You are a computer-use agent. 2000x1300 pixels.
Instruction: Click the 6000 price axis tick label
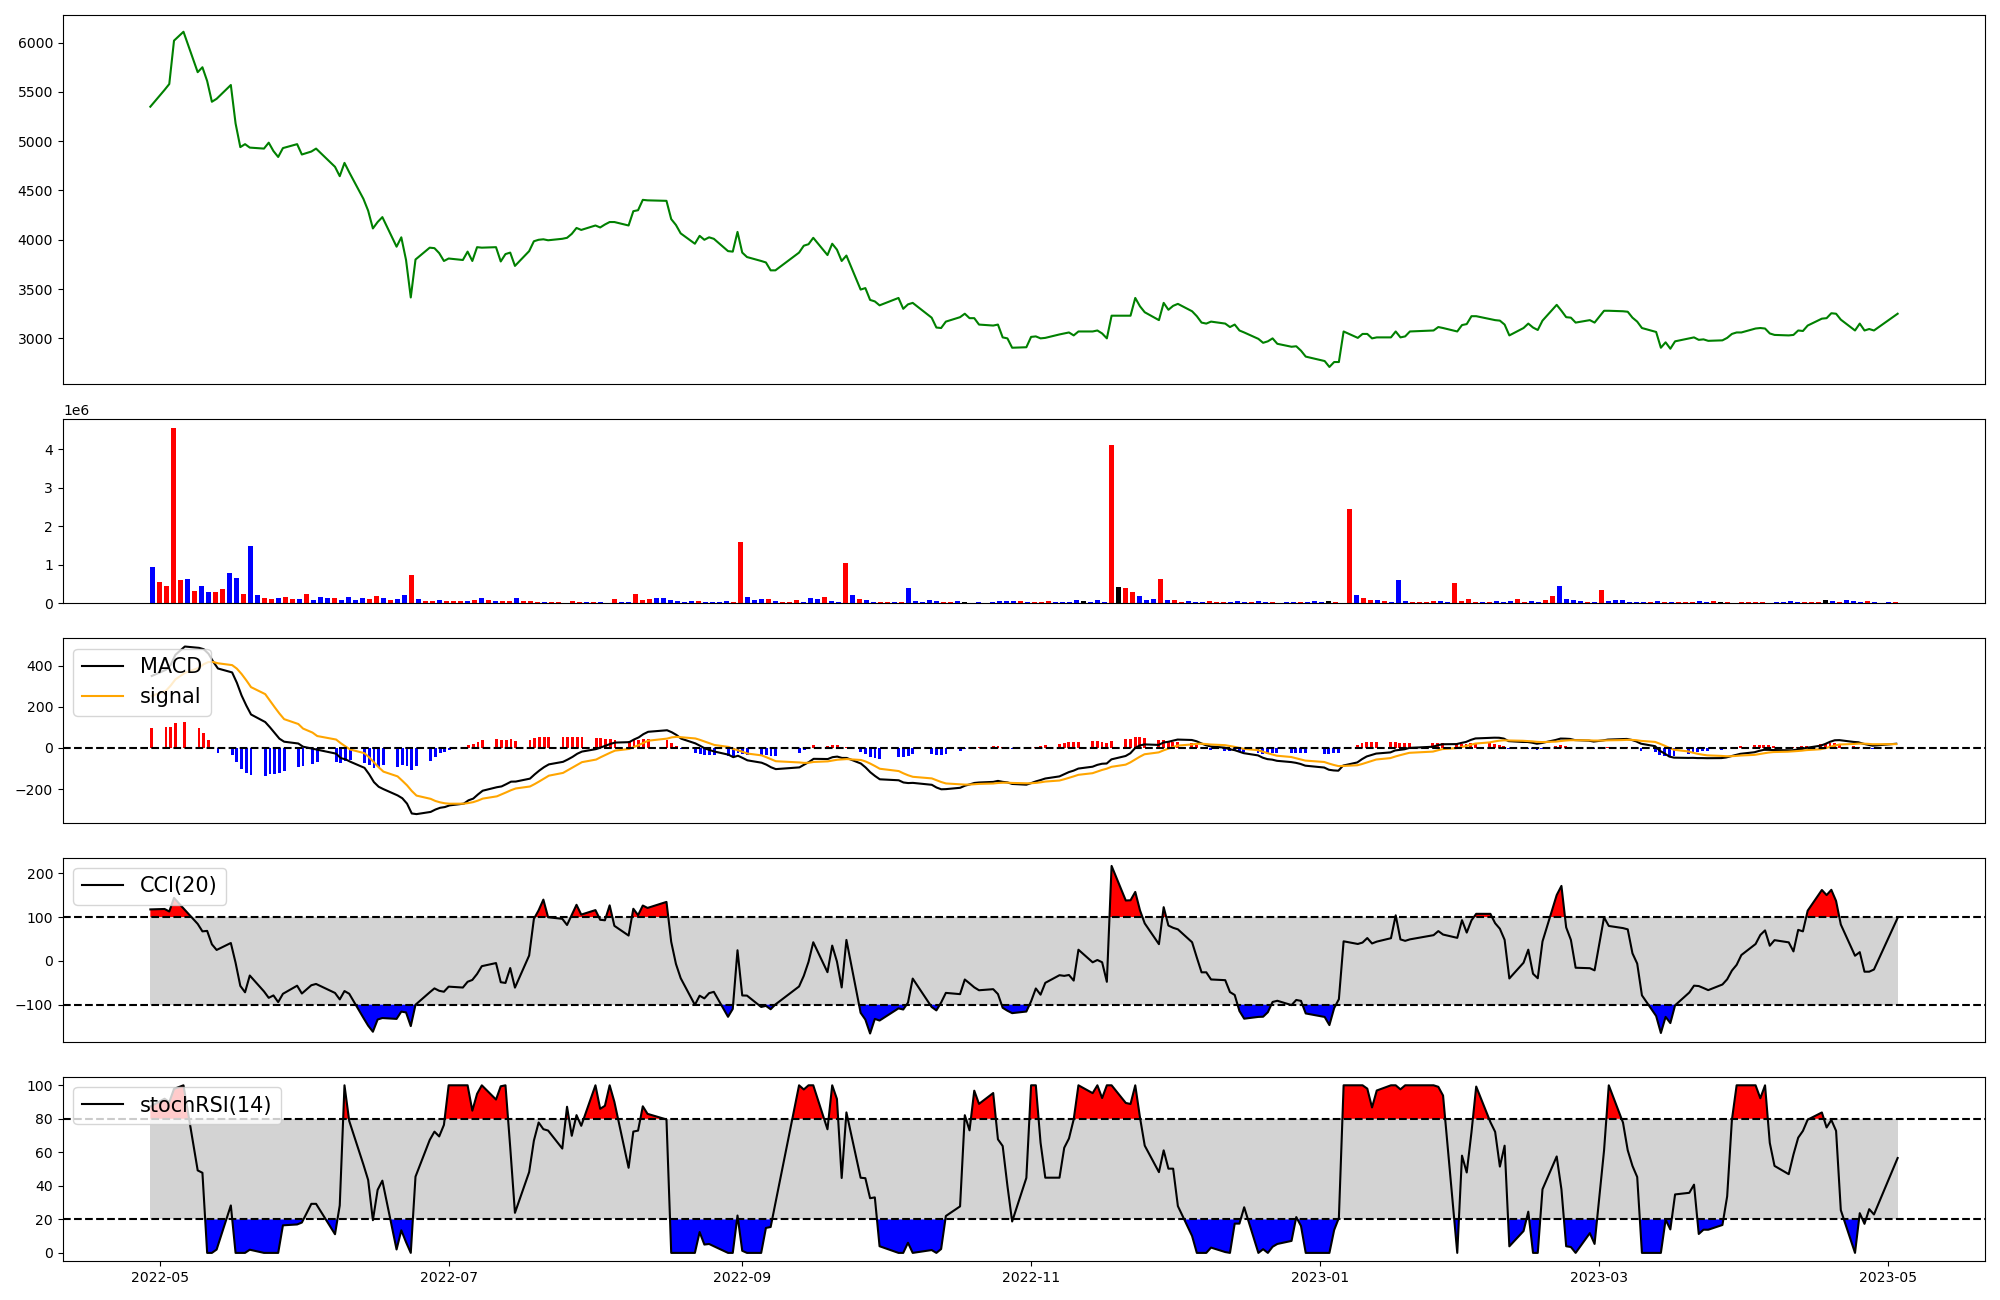pyautogui.click(x=35, y=43)
